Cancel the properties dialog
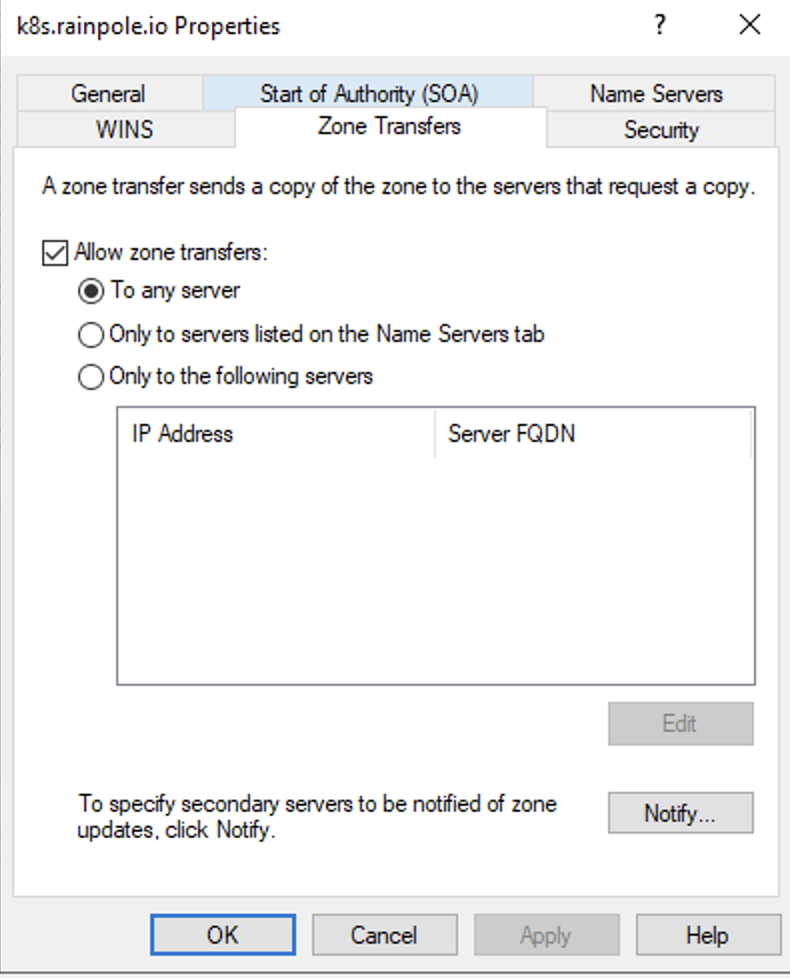The width and height of the screenshot is (790, 978). [x=384, y=935]
